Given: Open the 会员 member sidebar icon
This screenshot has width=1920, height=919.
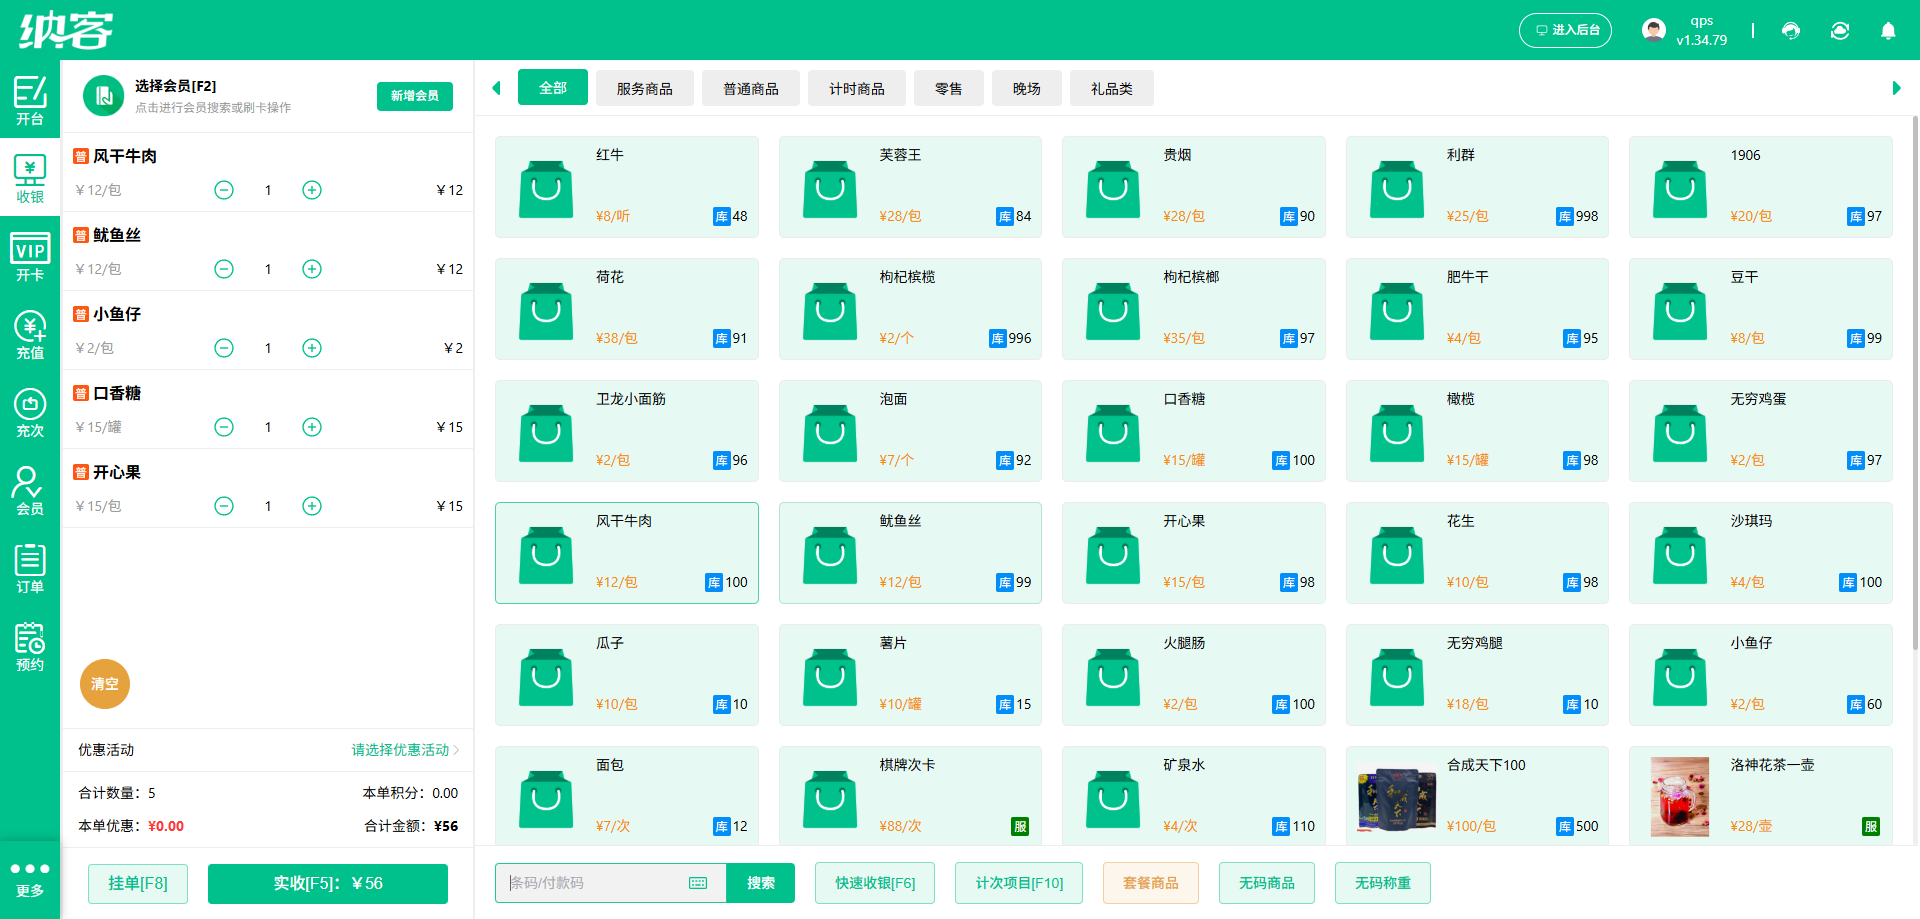Looking at the screenshot, I should (x=30, y=490).
